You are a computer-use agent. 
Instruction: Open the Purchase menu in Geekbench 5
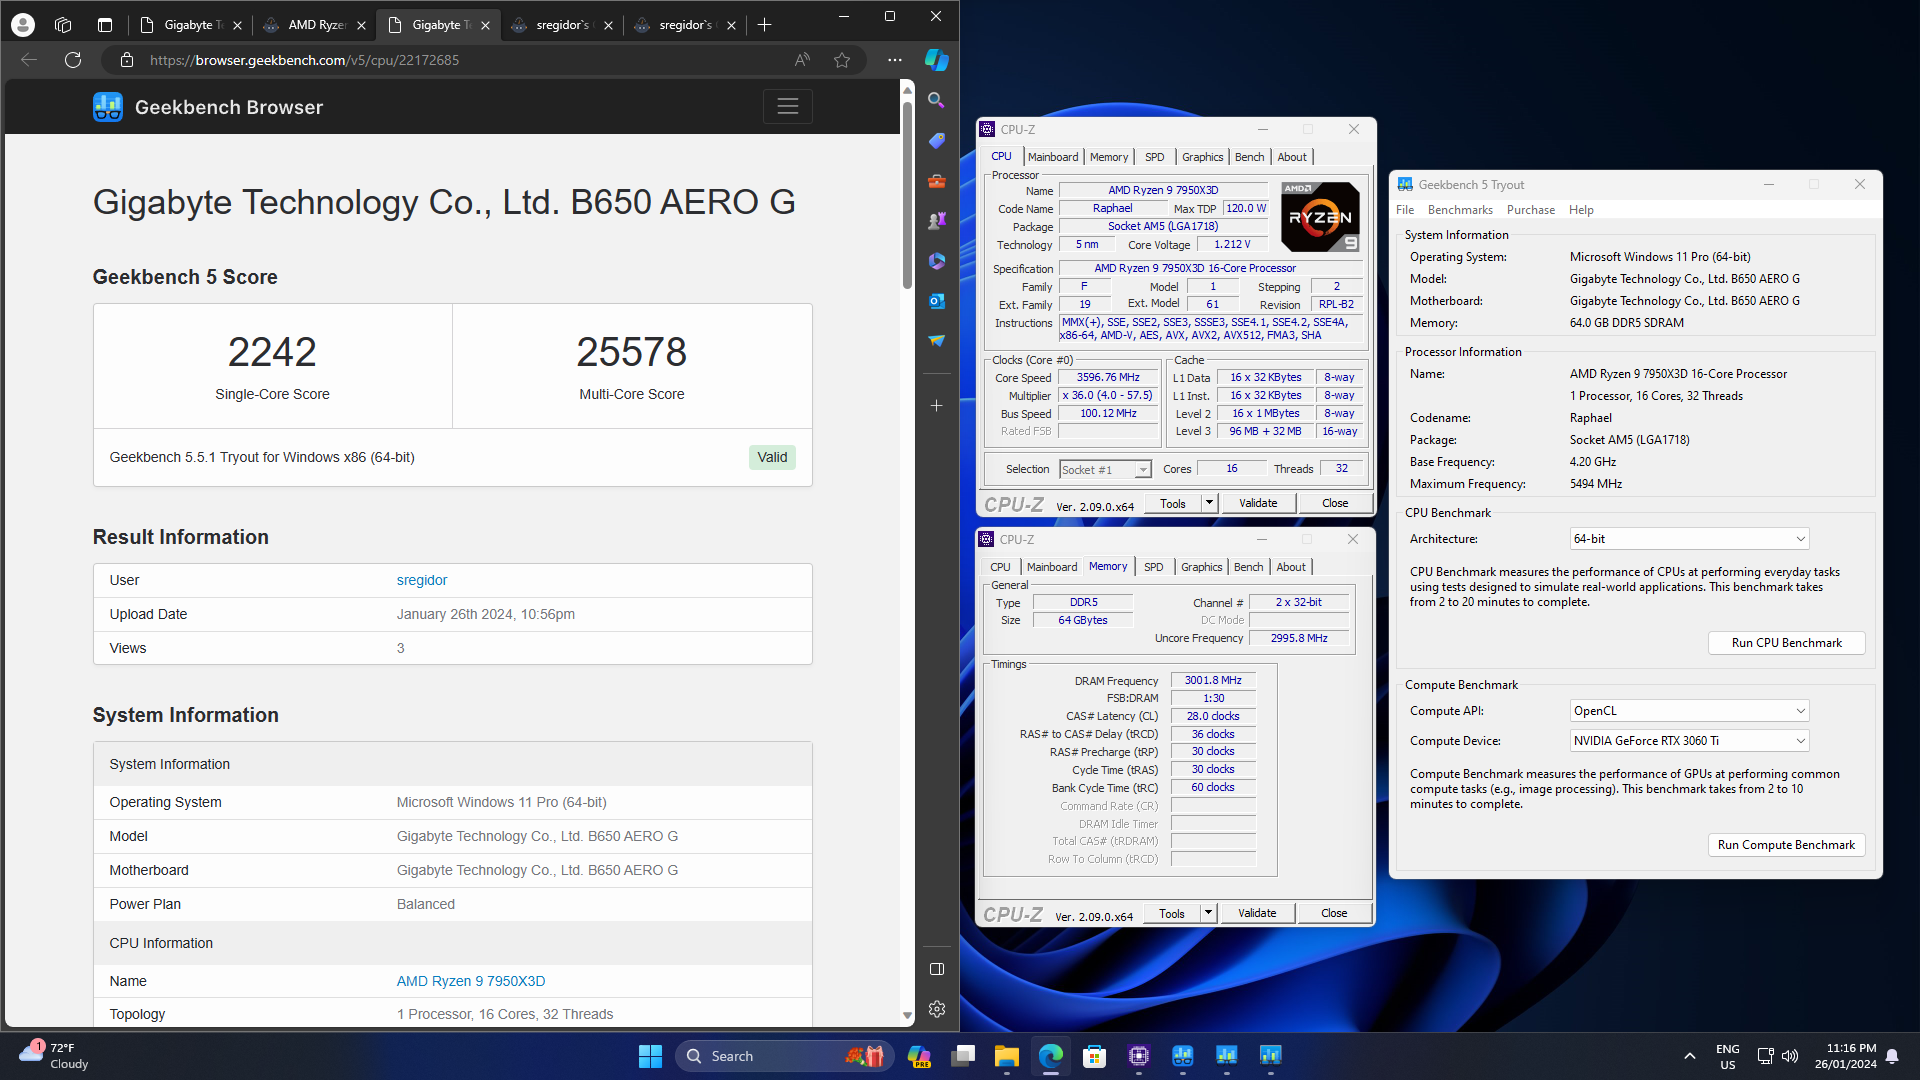[x=1531, y=210]
